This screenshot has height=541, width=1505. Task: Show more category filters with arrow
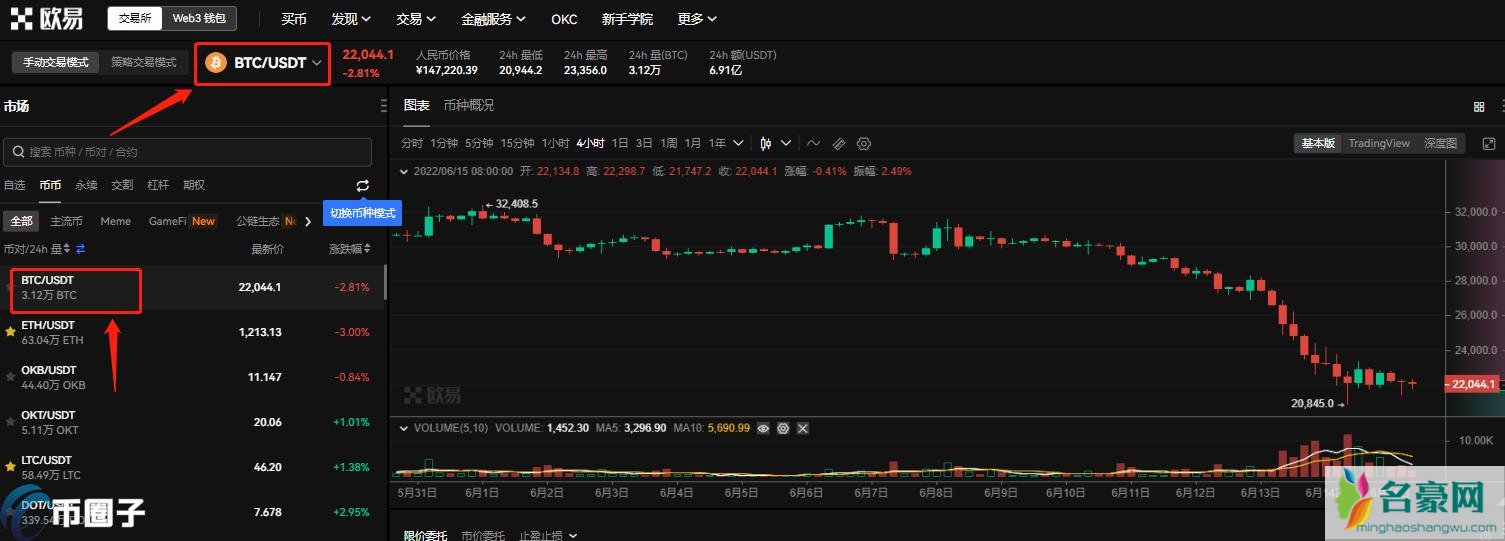click(x=308, y=221)
